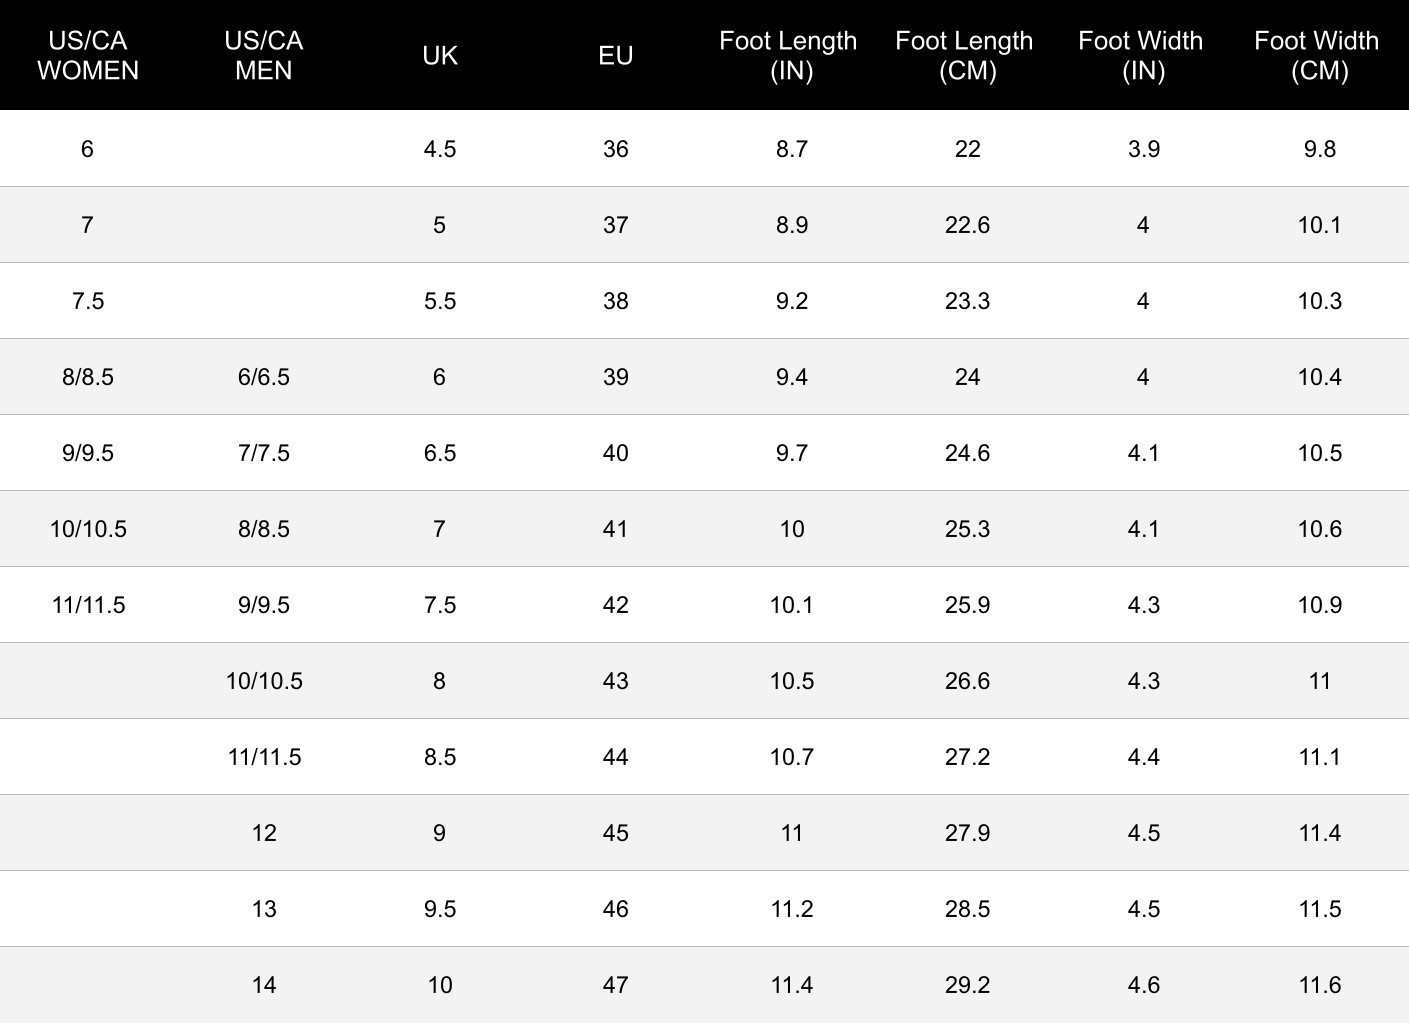Click the "Foot Length (IN)" column header
Screen dimensions: 1409x1023
[791, 55]
